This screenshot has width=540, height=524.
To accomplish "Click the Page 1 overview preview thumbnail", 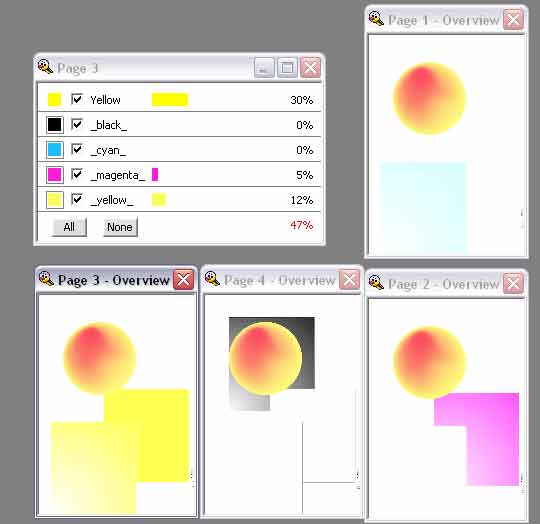I will coord(446,145).
